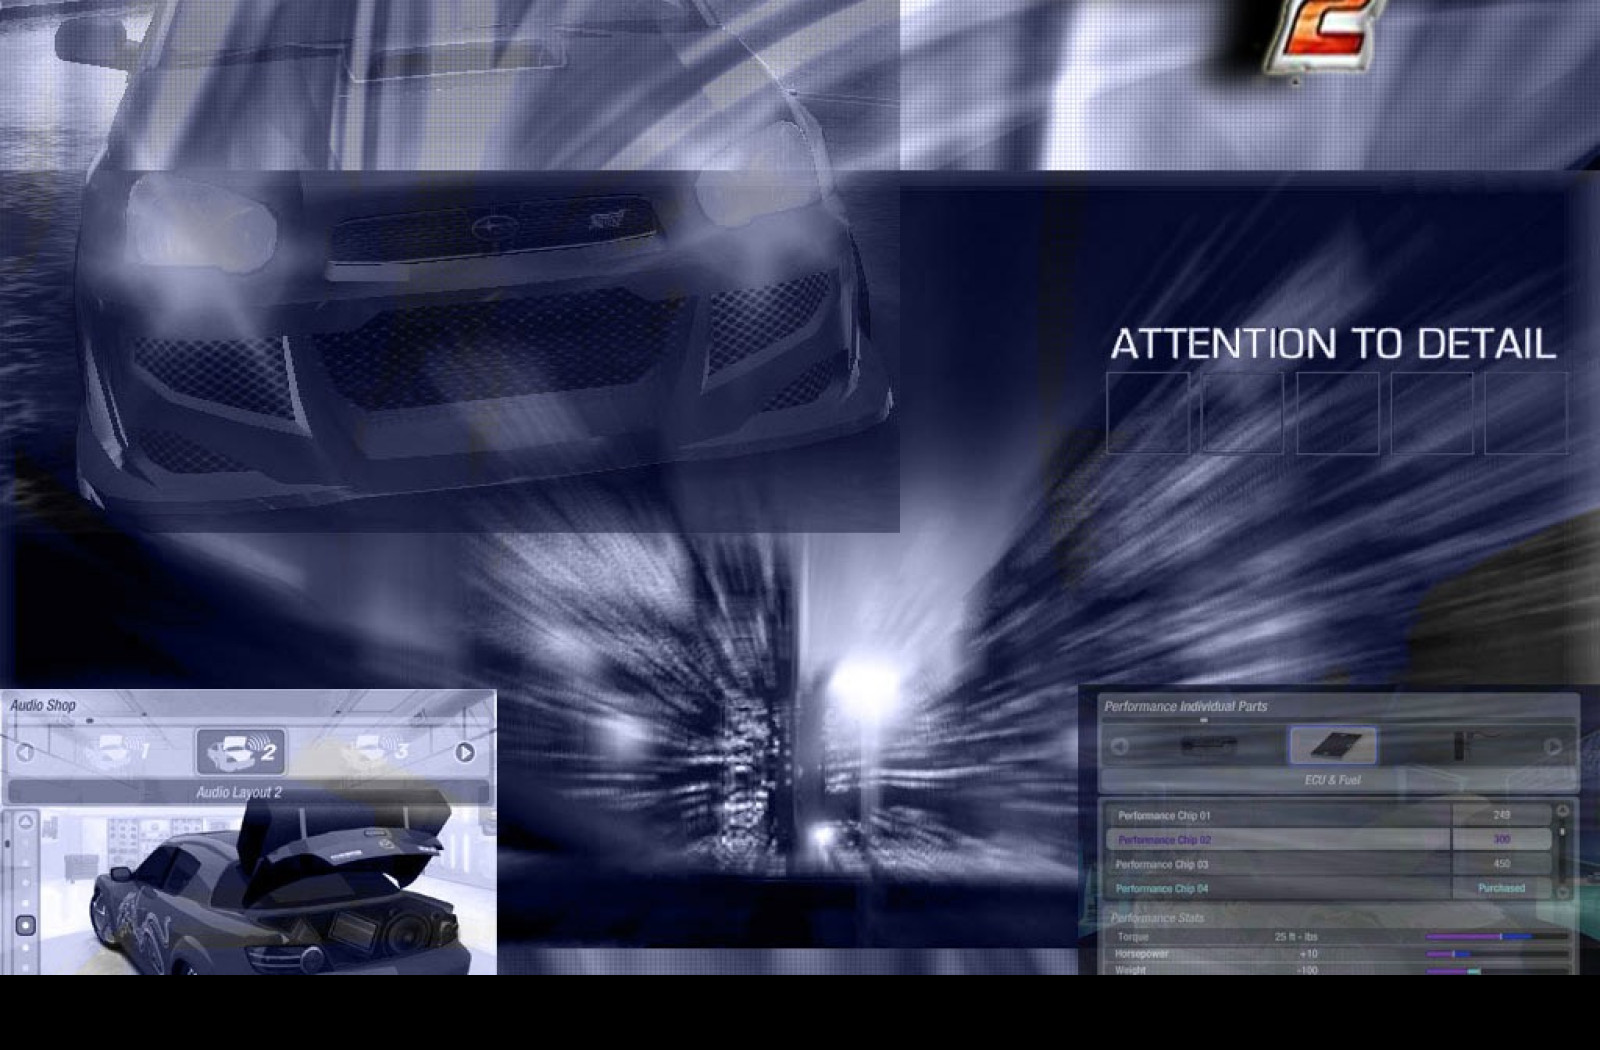Click the 450 price cell

click(x=1501, y=864)
